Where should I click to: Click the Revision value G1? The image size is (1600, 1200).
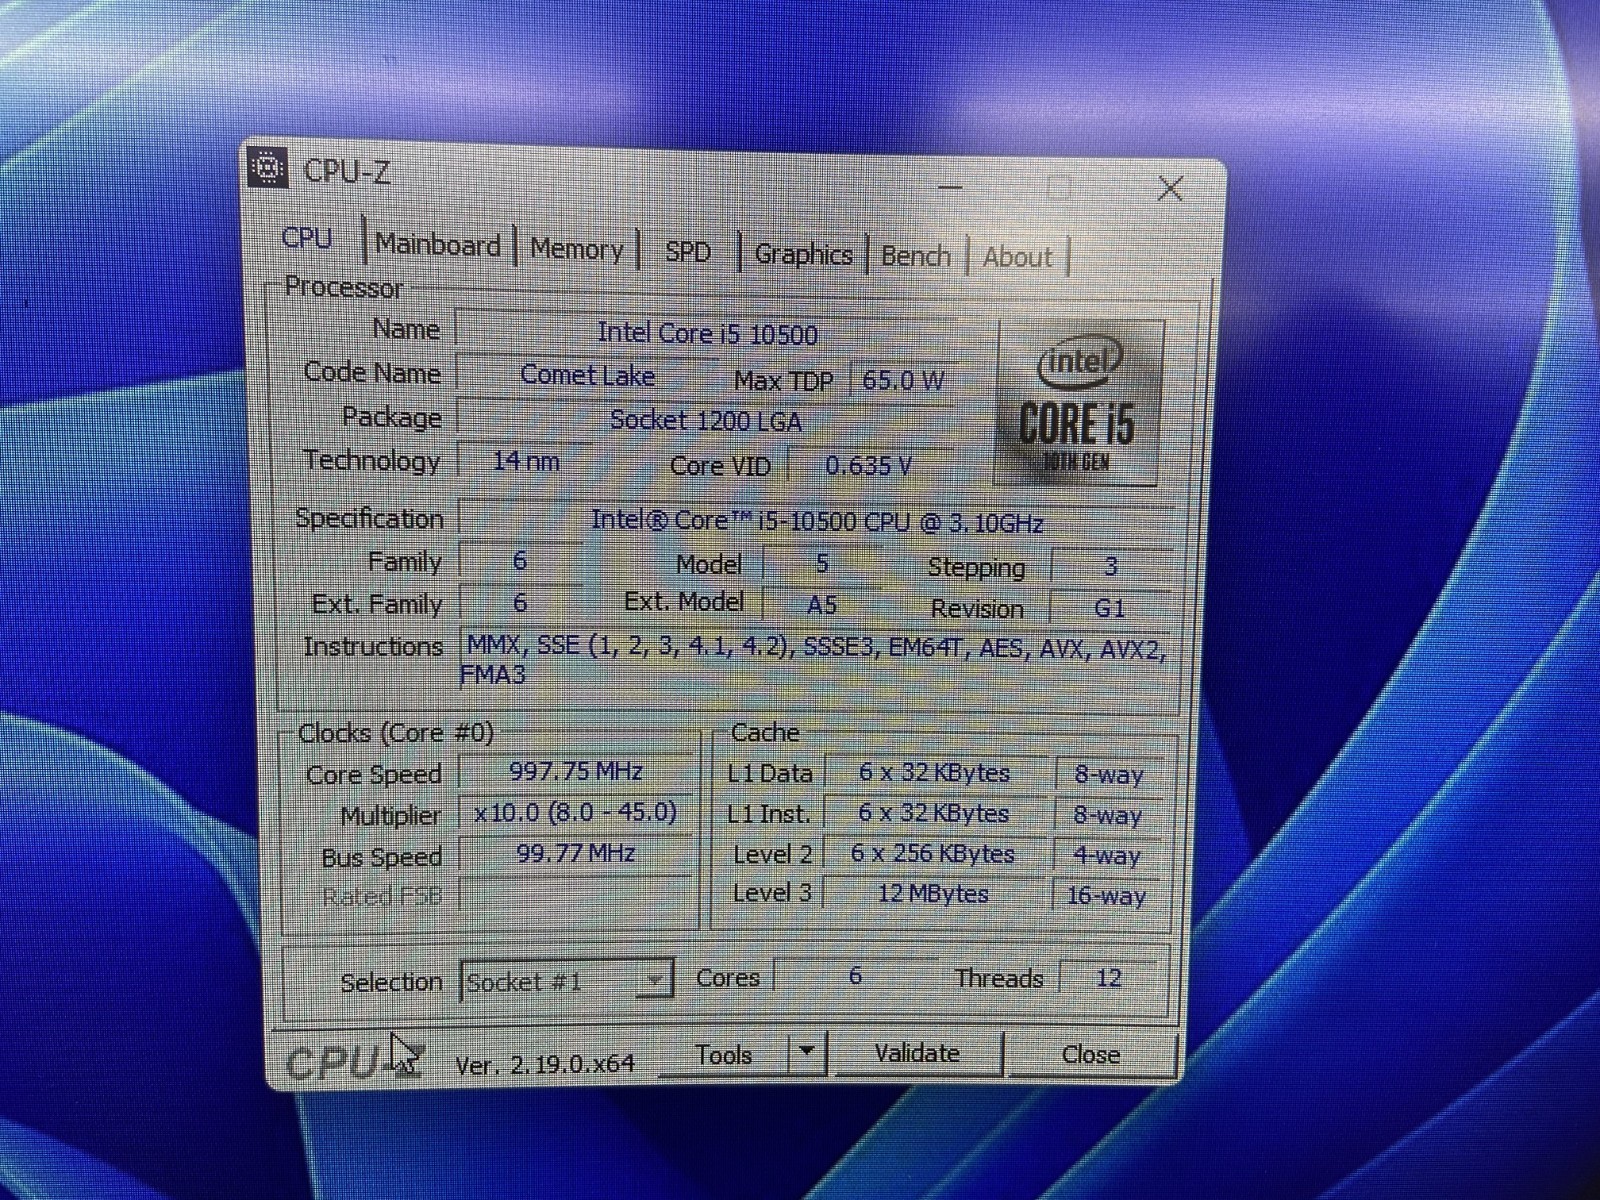1110,608
